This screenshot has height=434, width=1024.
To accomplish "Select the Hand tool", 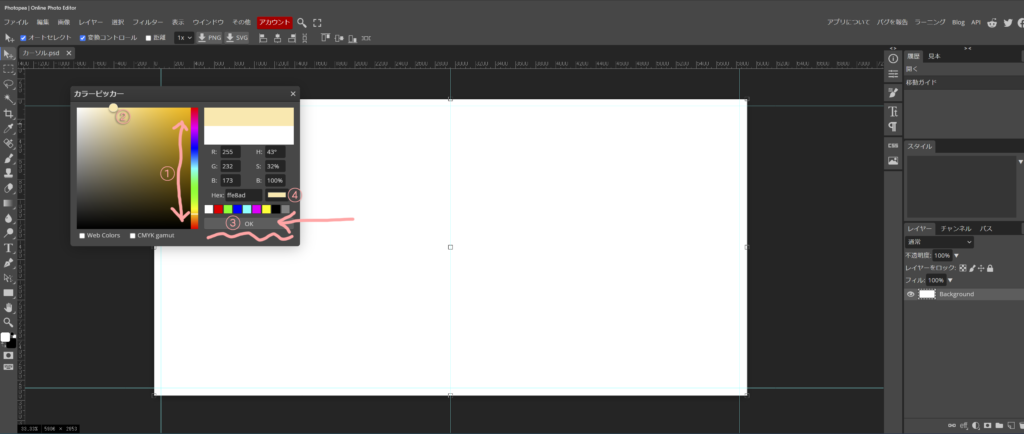I will (8, 307).
